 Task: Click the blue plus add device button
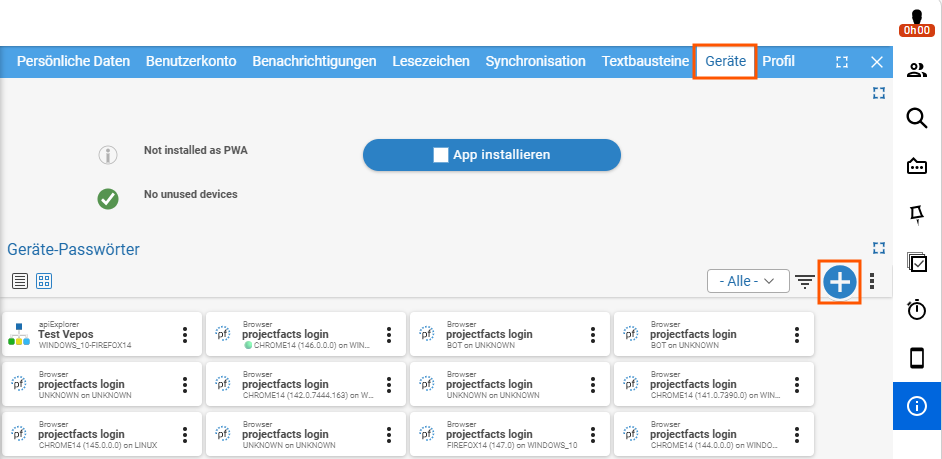click(x=840, y=282)
